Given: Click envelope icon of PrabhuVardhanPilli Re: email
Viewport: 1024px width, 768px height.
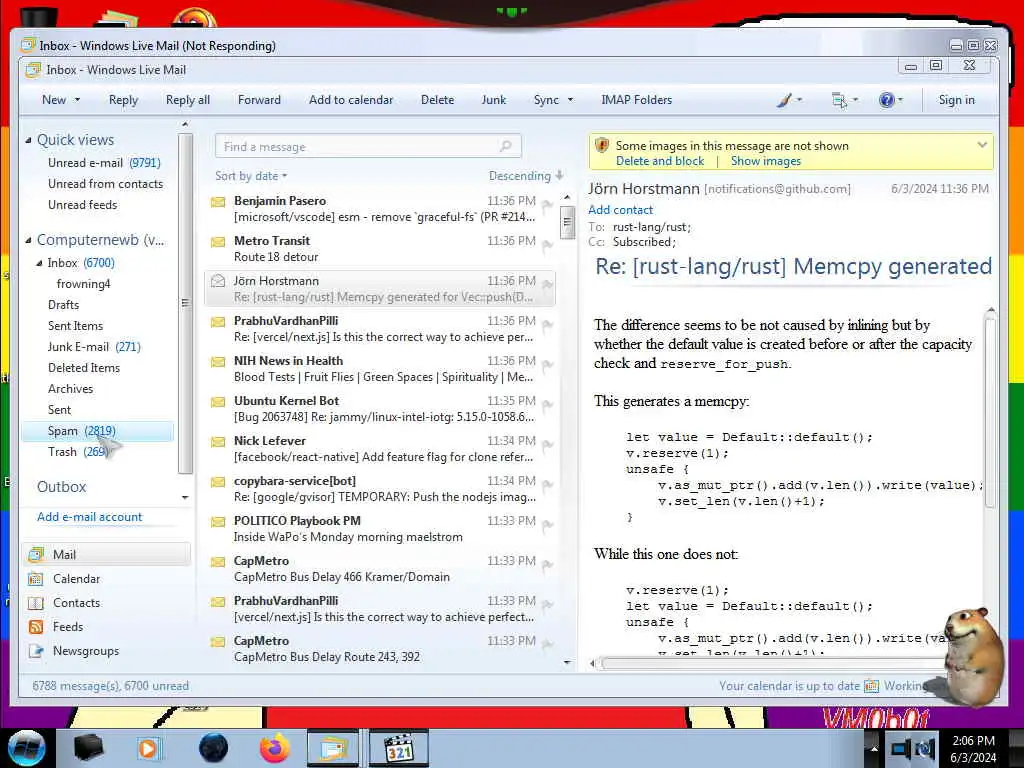Looking at the screenshot, I should [218, 321].
